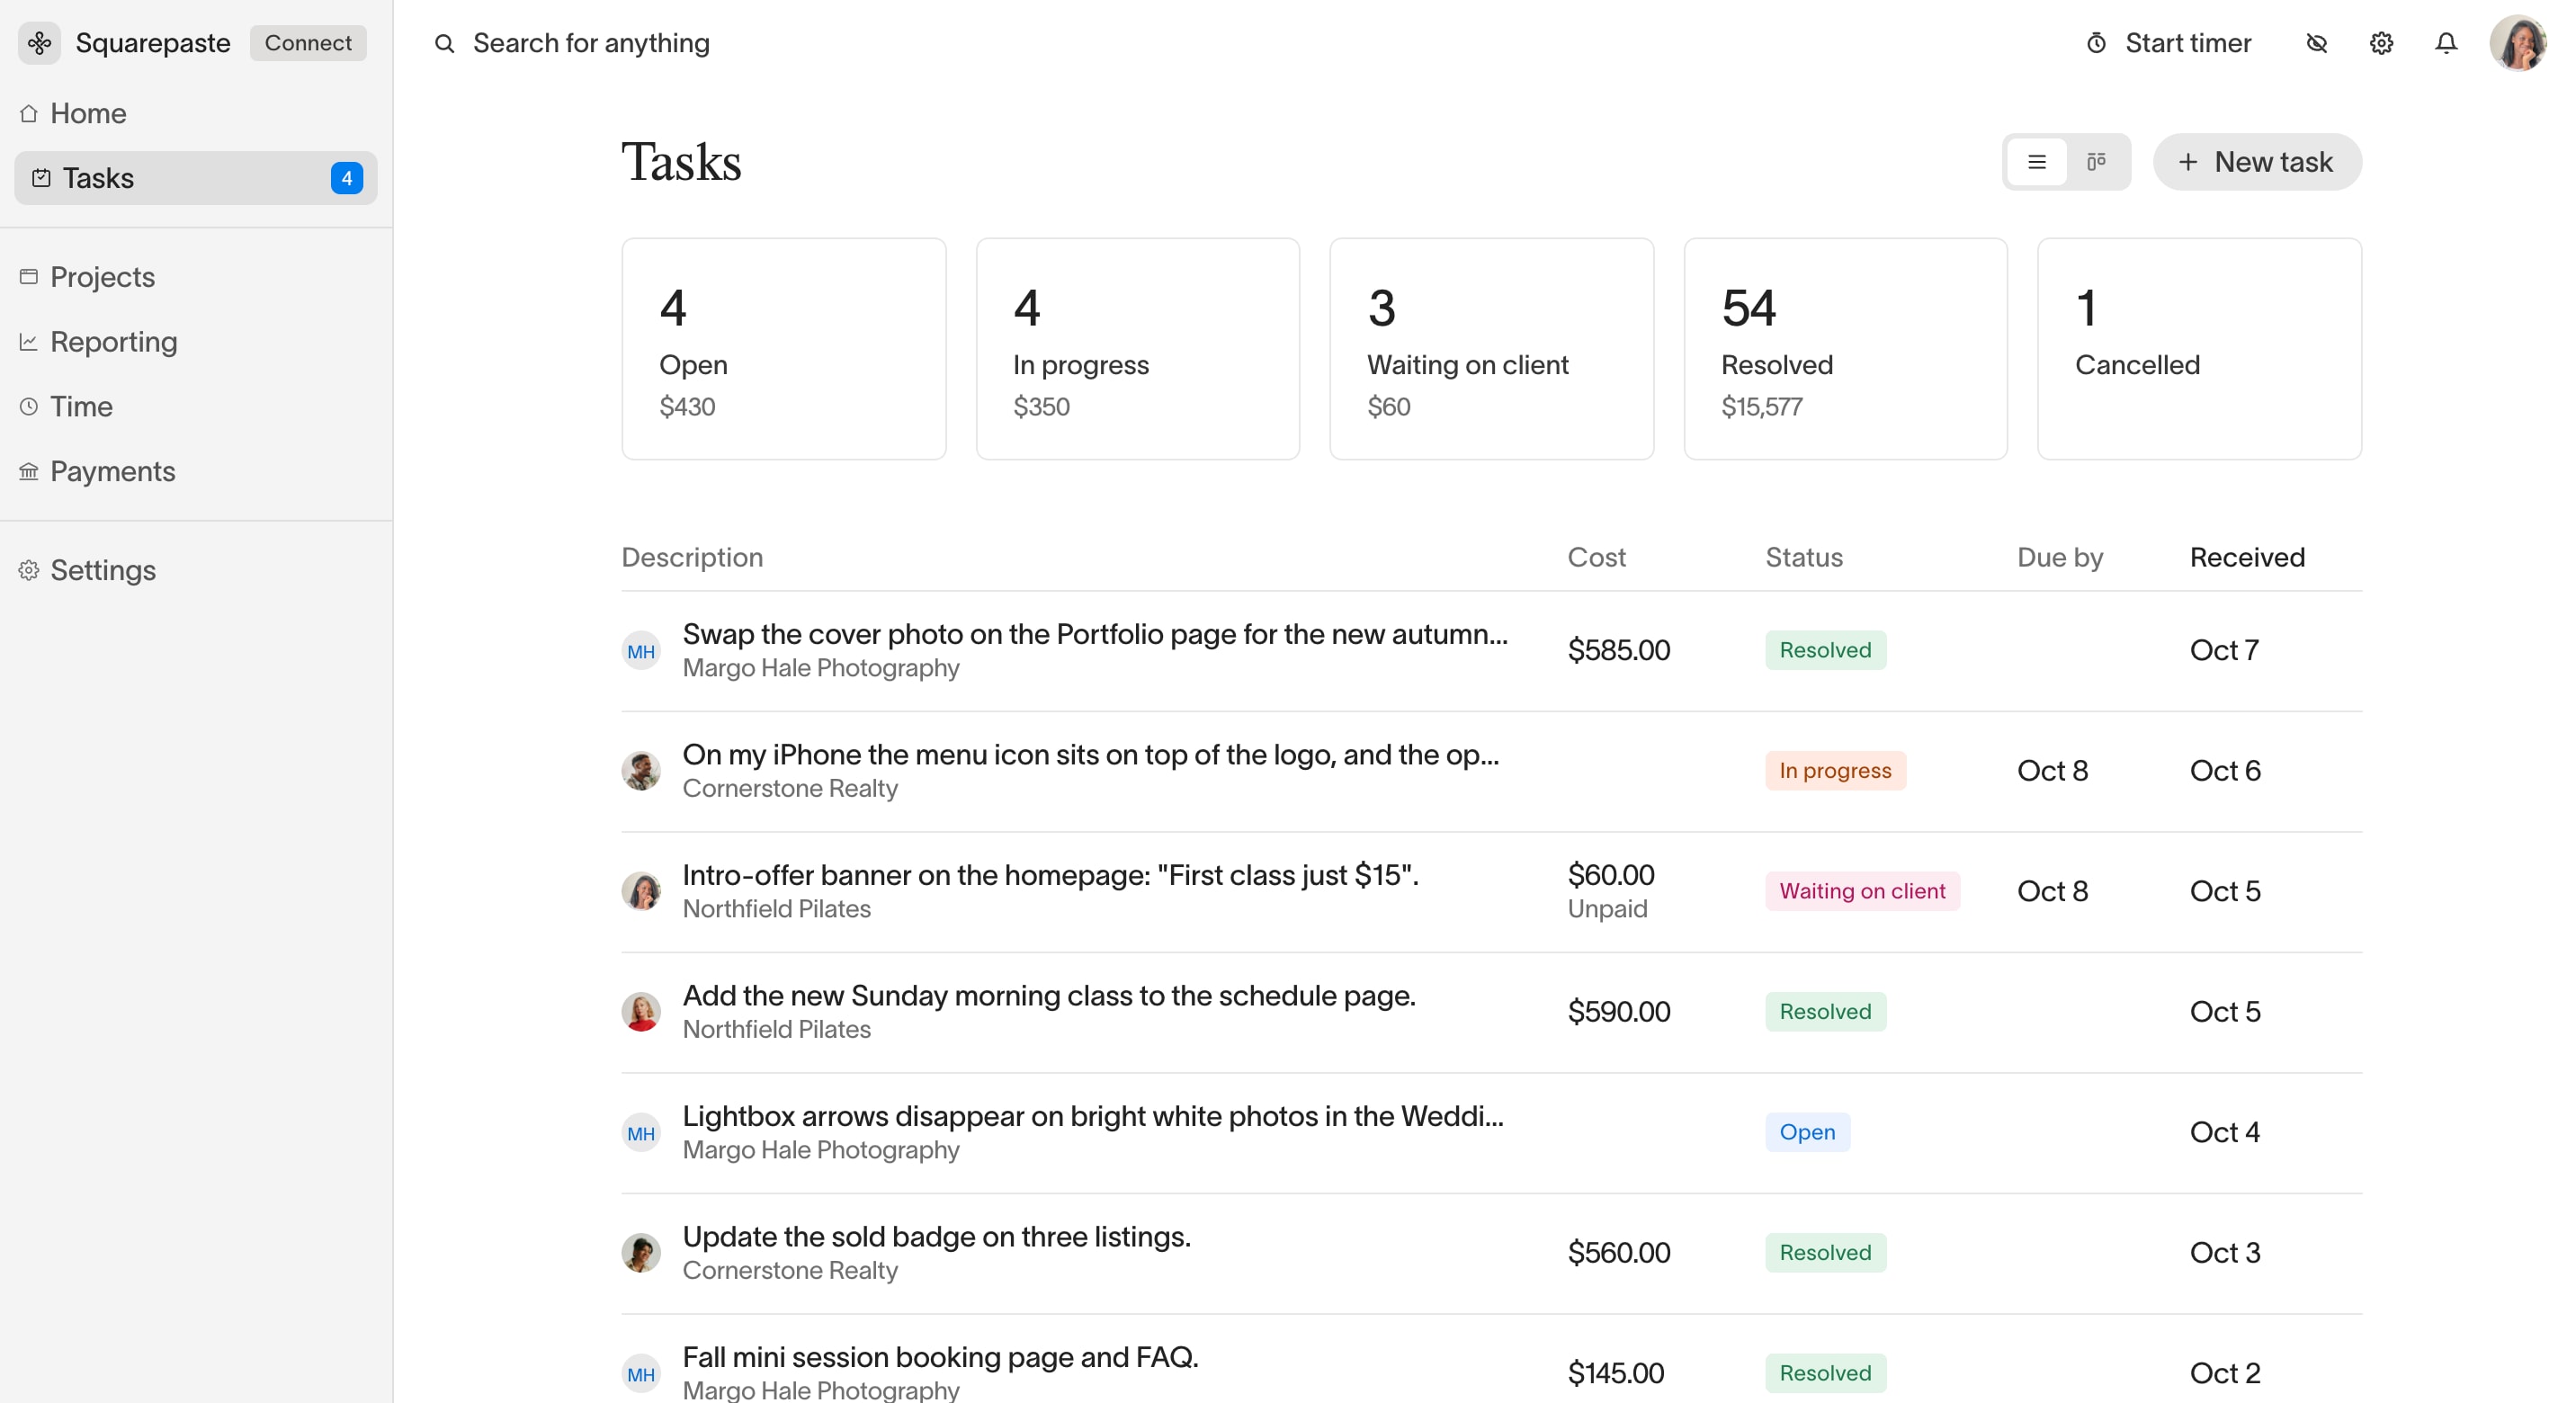Viewport: 2576px width, 1403px height.
Task: Create a New task
Action: point(2257,162)
